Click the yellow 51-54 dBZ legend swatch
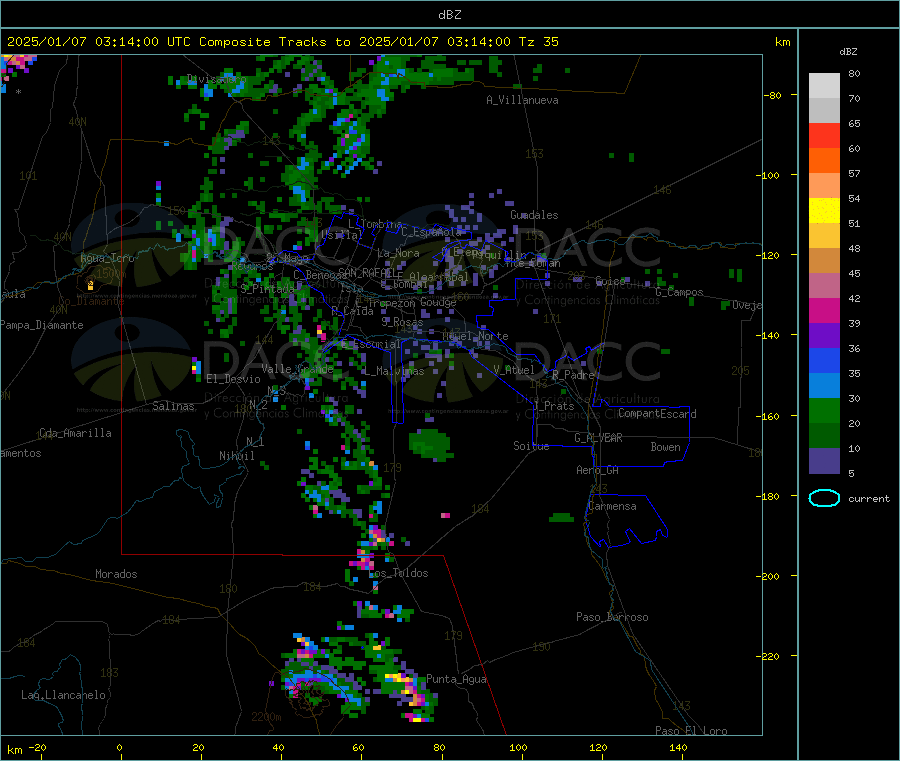This screenshot has width=900, height=761. 824,211
